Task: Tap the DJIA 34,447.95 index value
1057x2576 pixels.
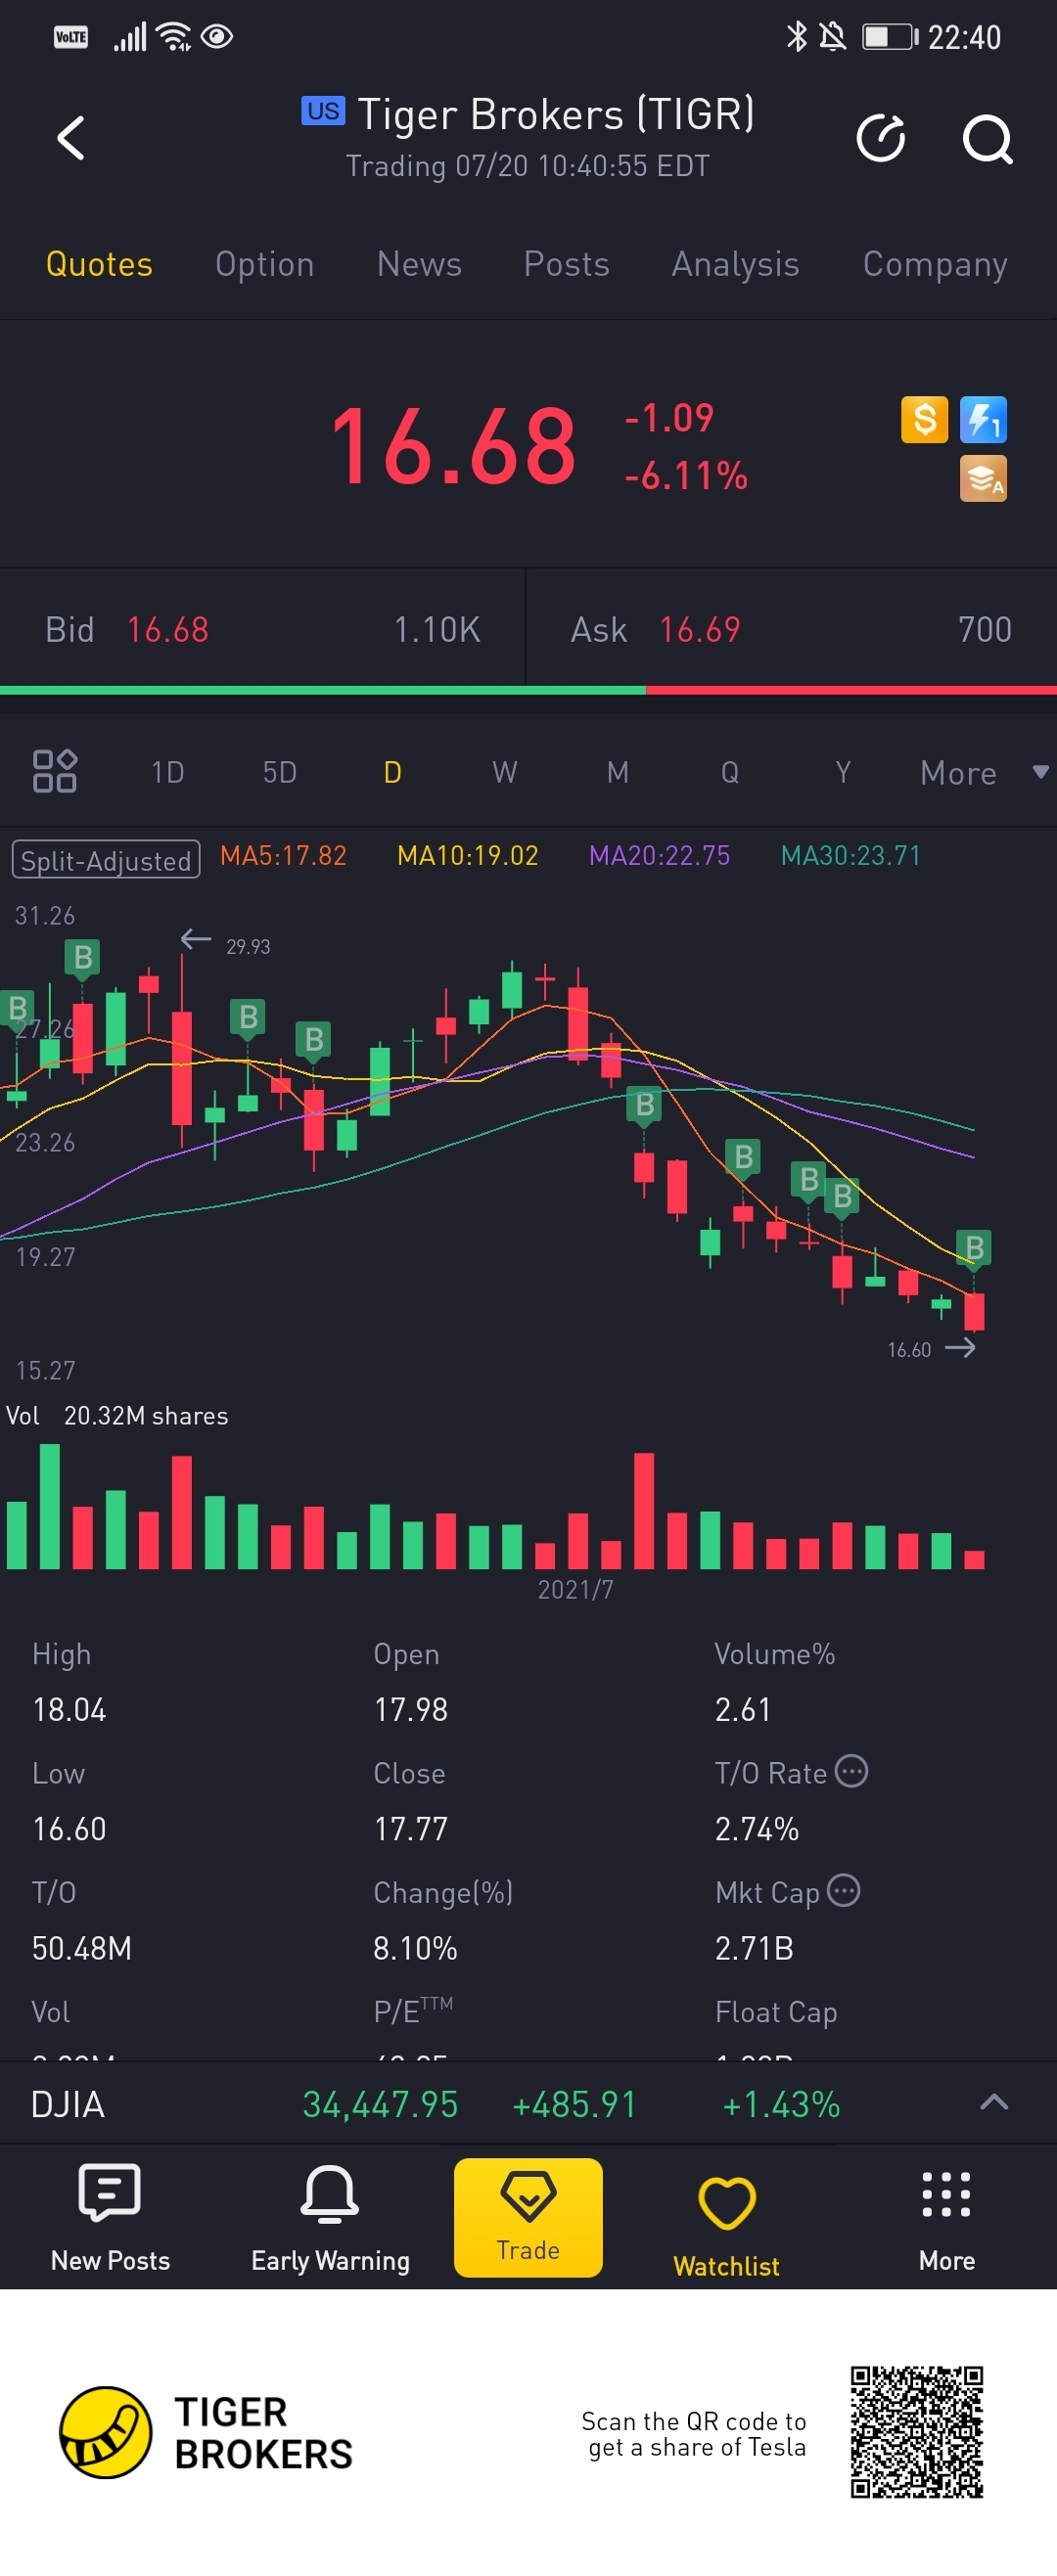Action: click(380, 2105)
